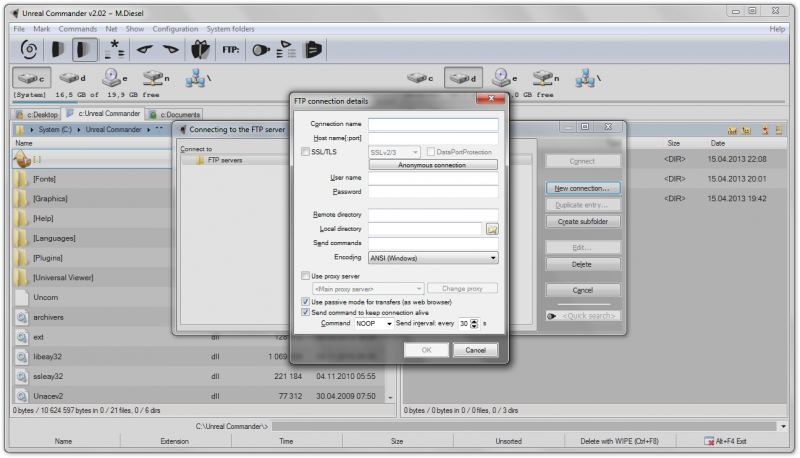
Task: Click Create subfolder button
Action: point(583,221)
